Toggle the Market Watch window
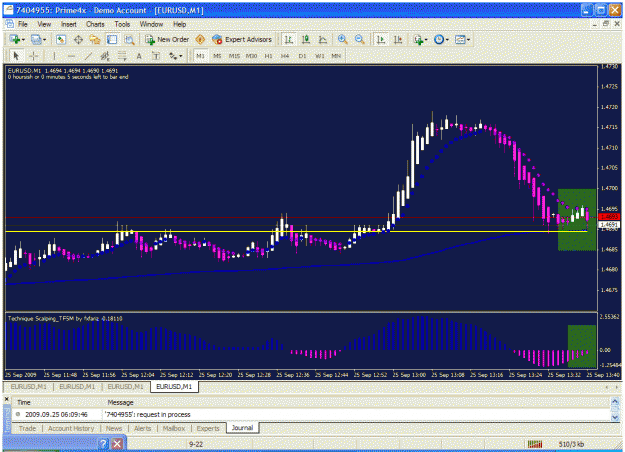 (x=61, y=39)
